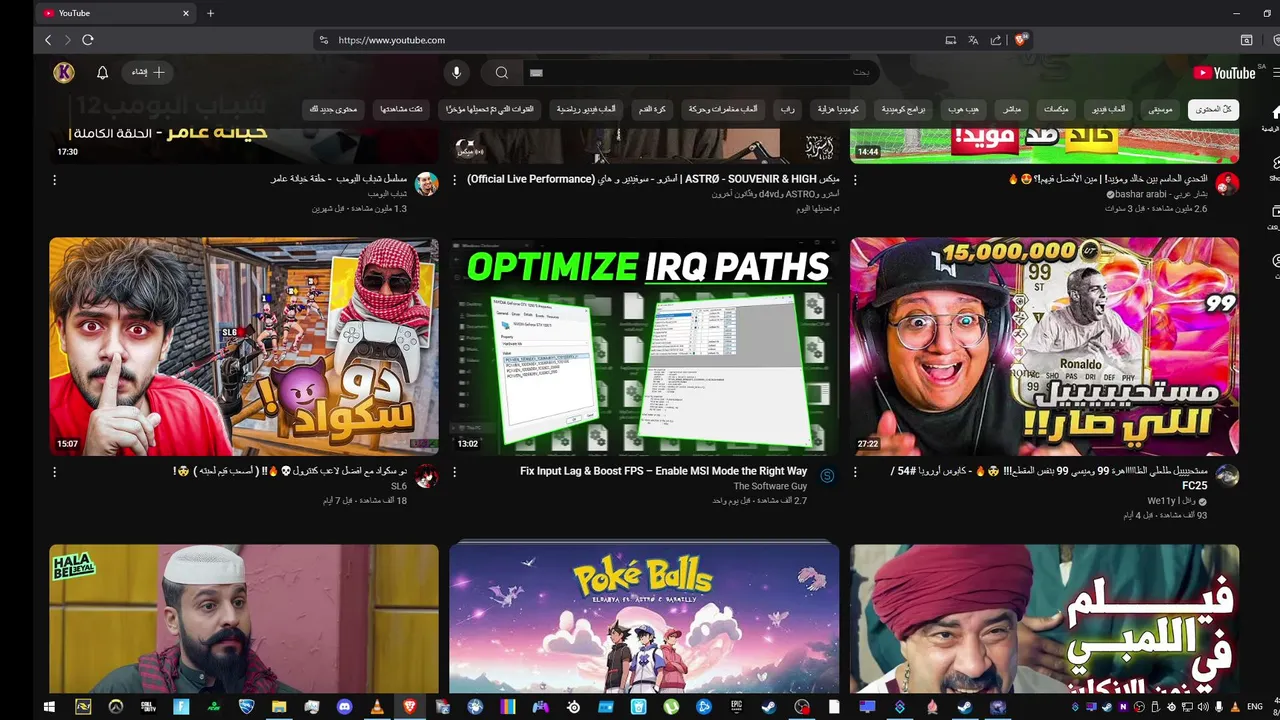Screen dimensions: 1280x720
Task: Open 'The Software Guy' channel name link
Action: click(770, 486)
